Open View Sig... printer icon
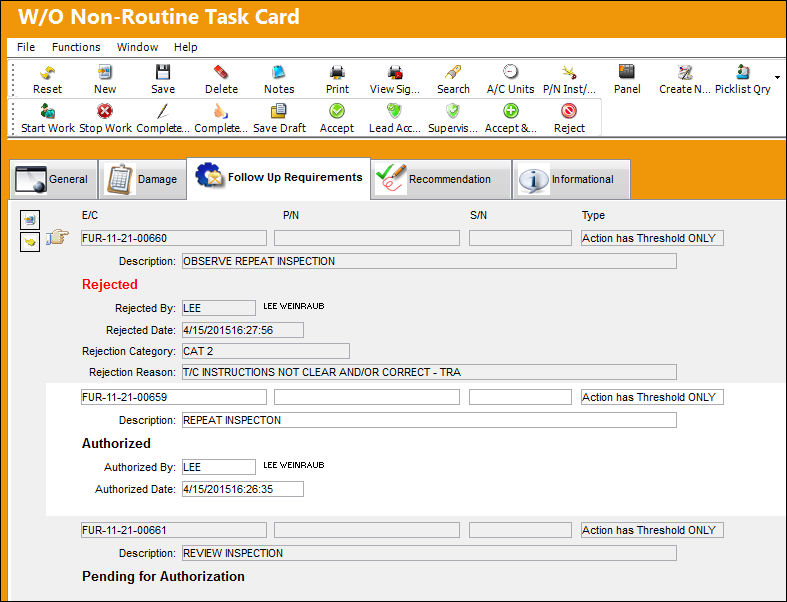Viewport: 787px width, 602px height. pyautogui.click(x=395, y=73)
